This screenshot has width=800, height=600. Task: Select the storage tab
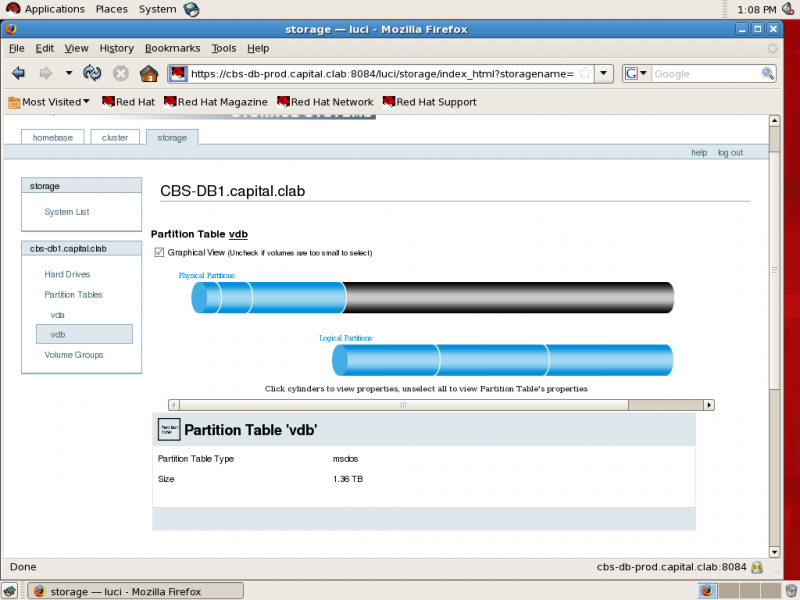[172, 137]
